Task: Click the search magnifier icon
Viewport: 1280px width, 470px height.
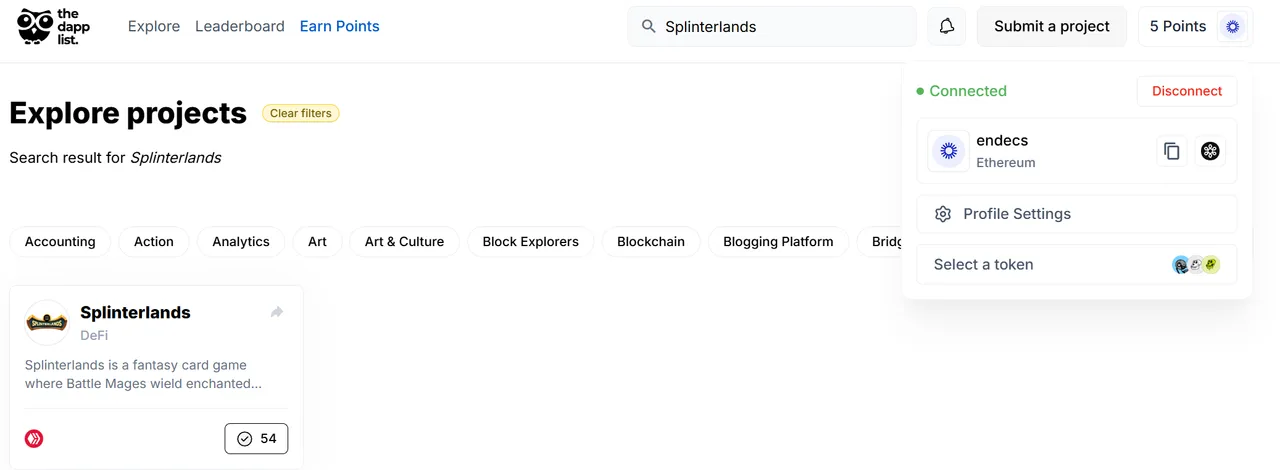Action: (649, 27)
